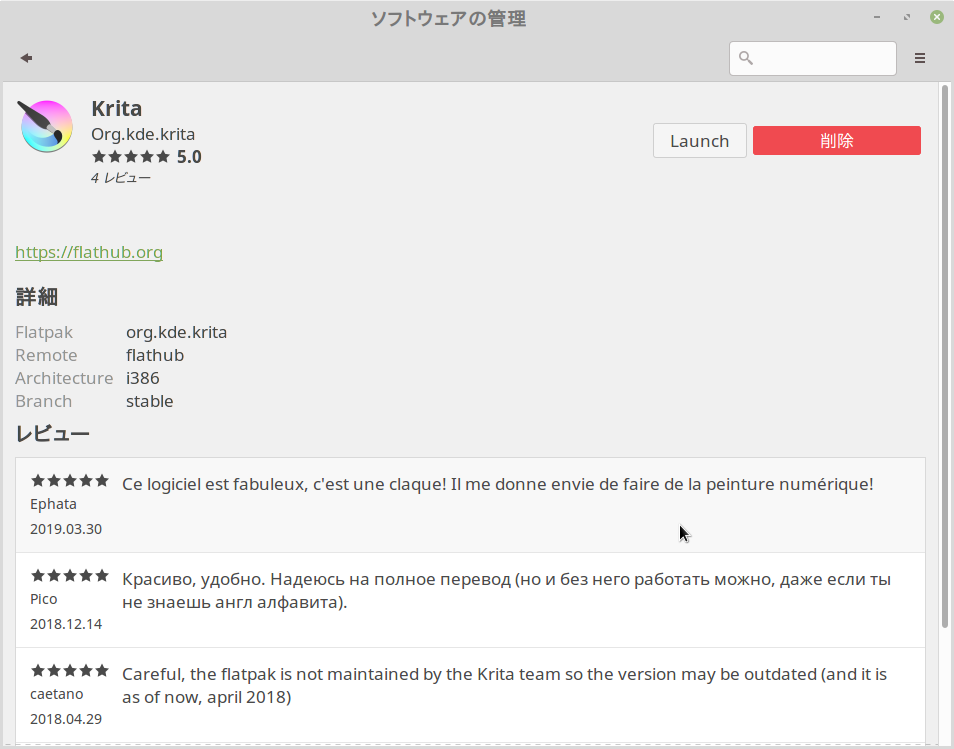The width and height of the screenshot is (954, 749).
Task: Click caetano's review about outdated flatpak
Action: click(x=504, y=686)
